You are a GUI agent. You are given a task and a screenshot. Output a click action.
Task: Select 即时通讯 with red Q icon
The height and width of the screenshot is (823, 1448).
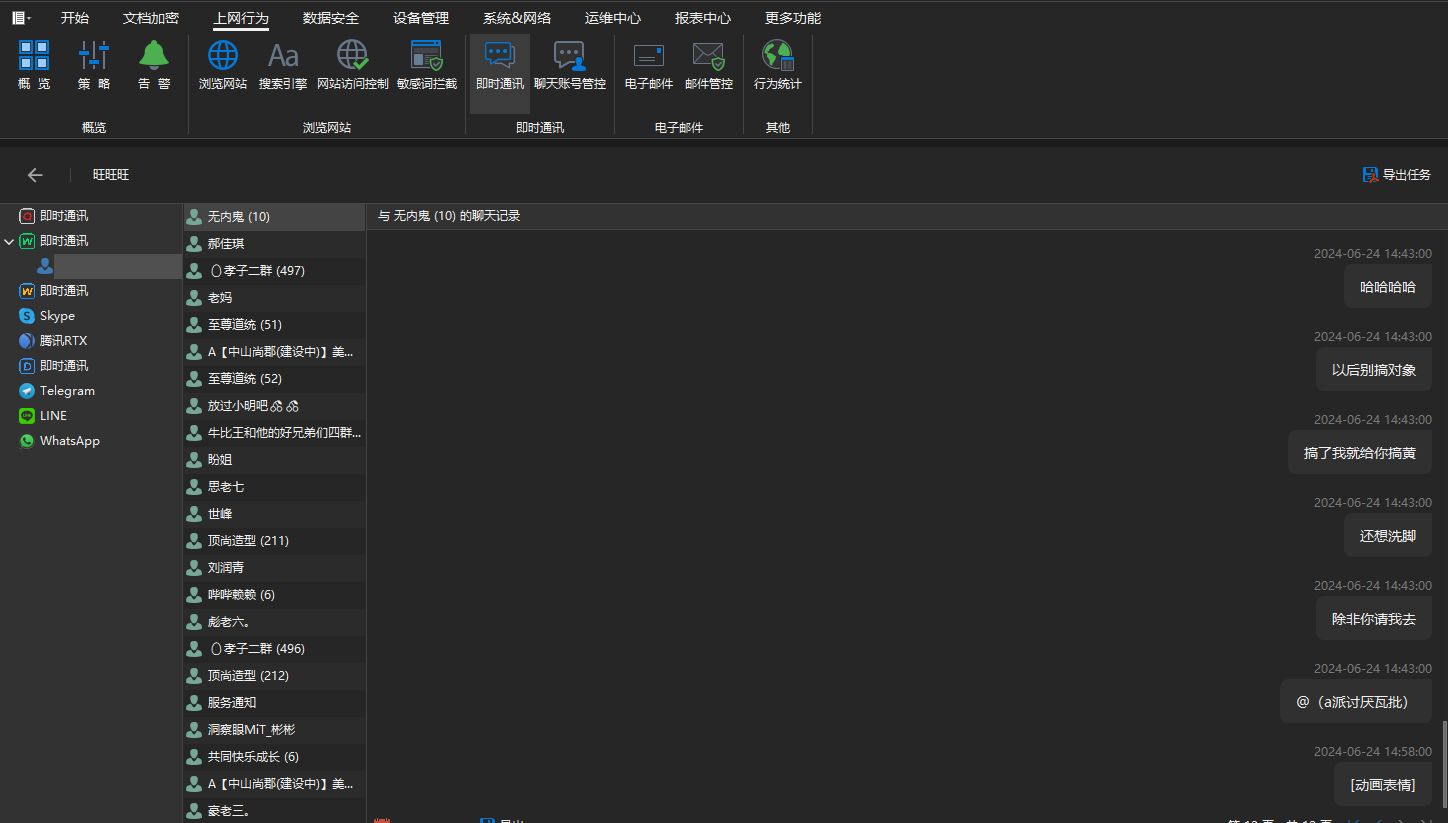pos(54,216)
